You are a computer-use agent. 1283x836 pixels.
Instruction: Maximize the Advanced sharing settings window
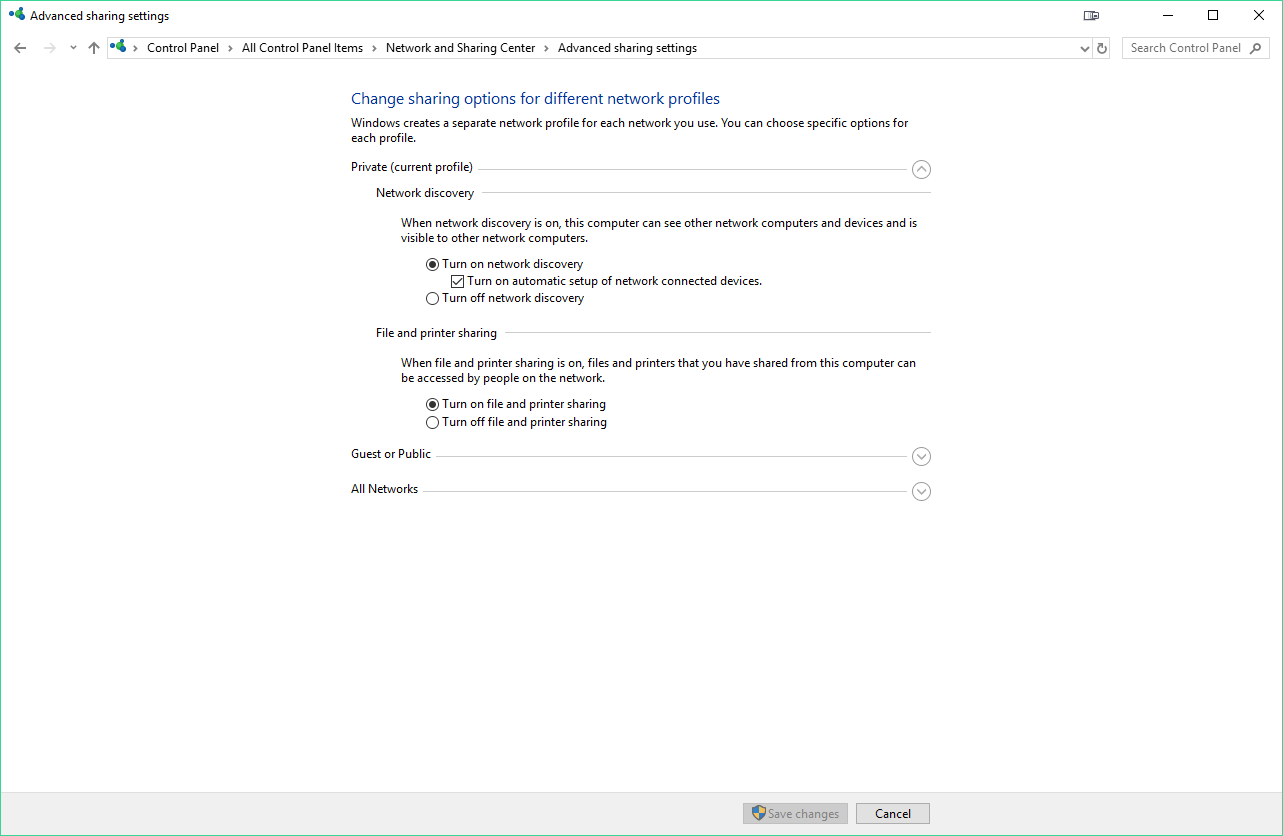point(1213,15)
